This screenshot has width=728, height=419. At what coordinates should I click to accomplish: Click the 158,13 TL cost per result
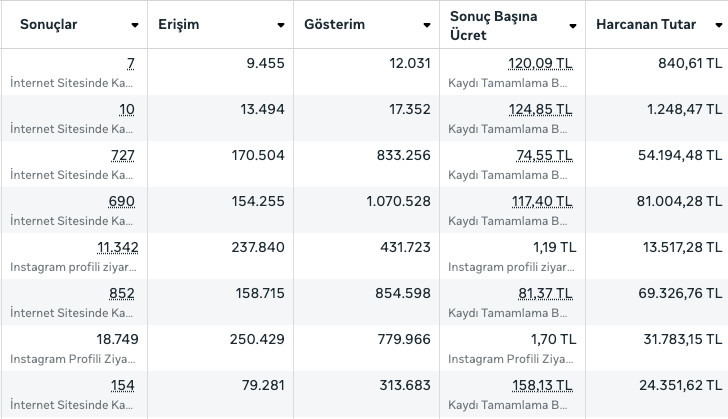[x=542, y=385]
